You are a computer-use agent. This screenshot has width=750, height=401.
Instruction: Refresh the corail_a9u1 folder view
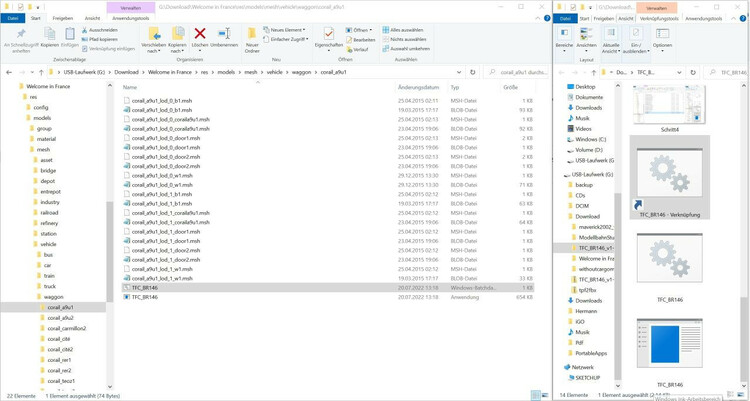point(473,72)
